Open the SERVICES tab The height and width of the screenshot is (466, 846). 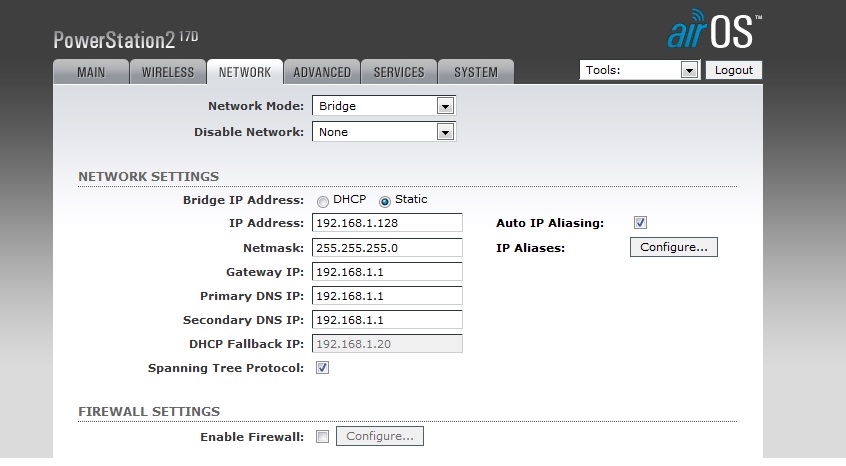click(x=399, y=72)
